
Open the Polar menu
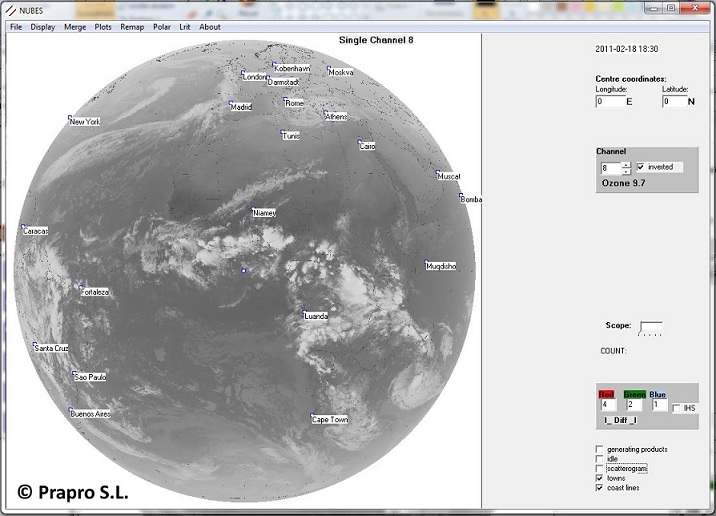click(x=162, y=27)
